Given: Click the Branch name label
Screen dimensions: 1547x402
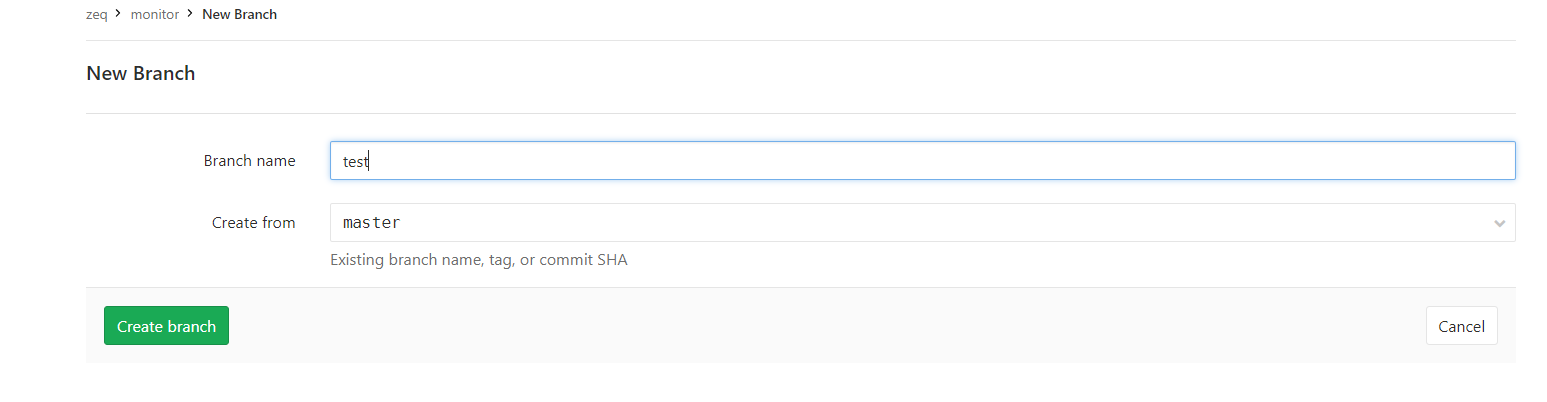Looking at the screenshot, I should point(249,161).
